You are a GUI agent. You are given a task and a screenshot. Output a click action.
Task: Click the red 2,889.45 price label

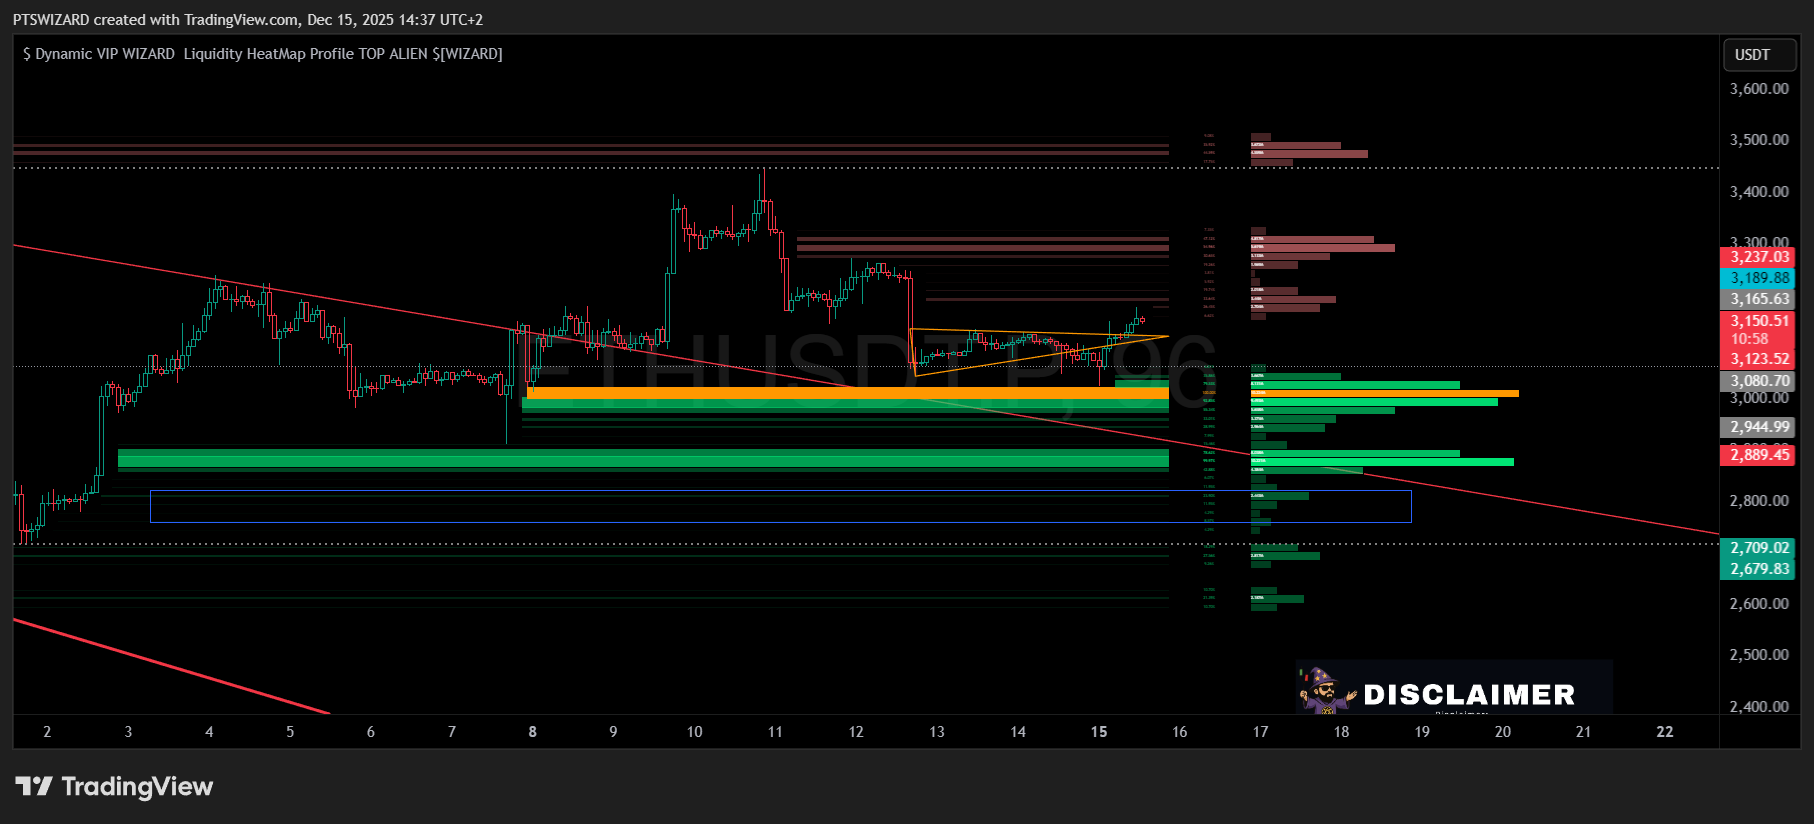pos(1759,455)
